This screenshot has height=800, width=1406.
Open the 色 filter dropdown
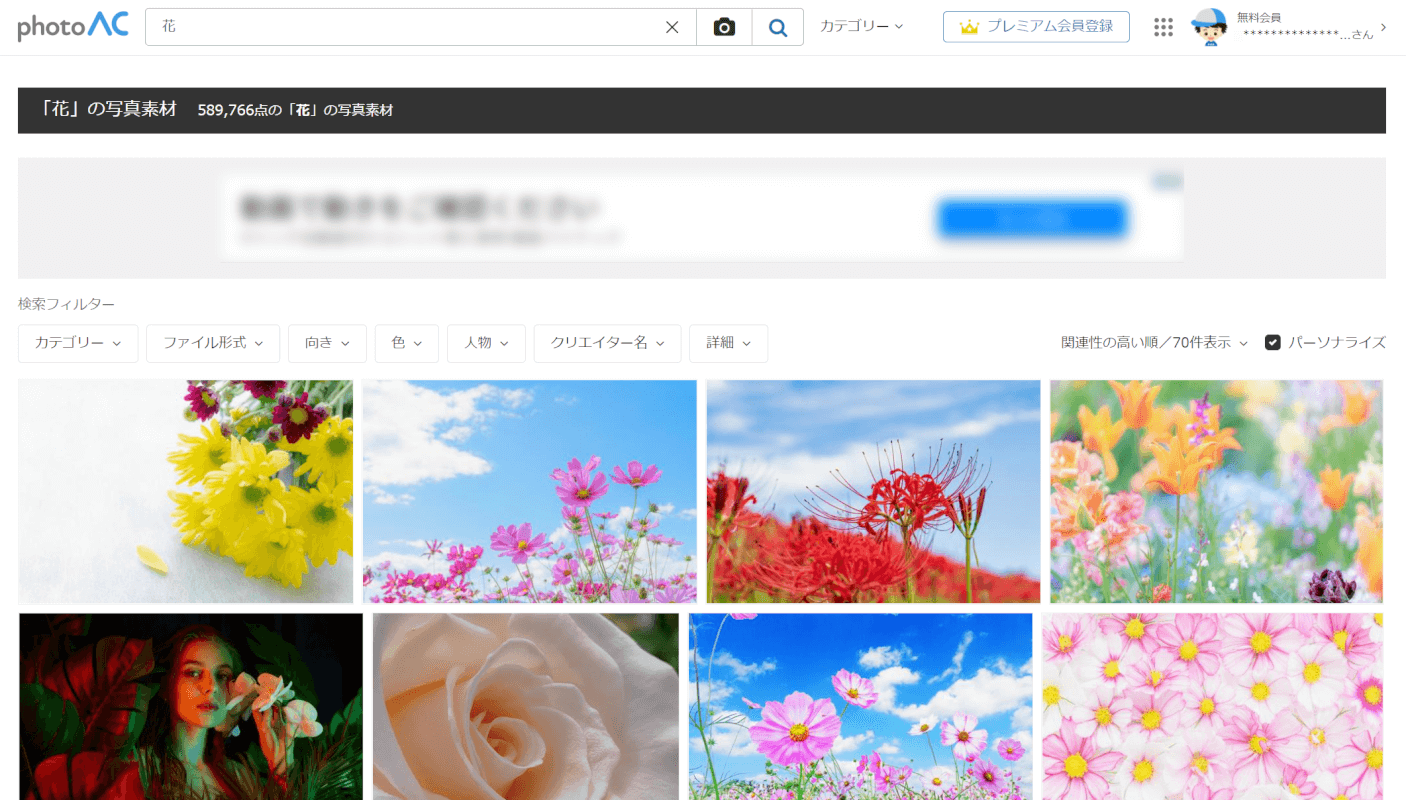407,343
